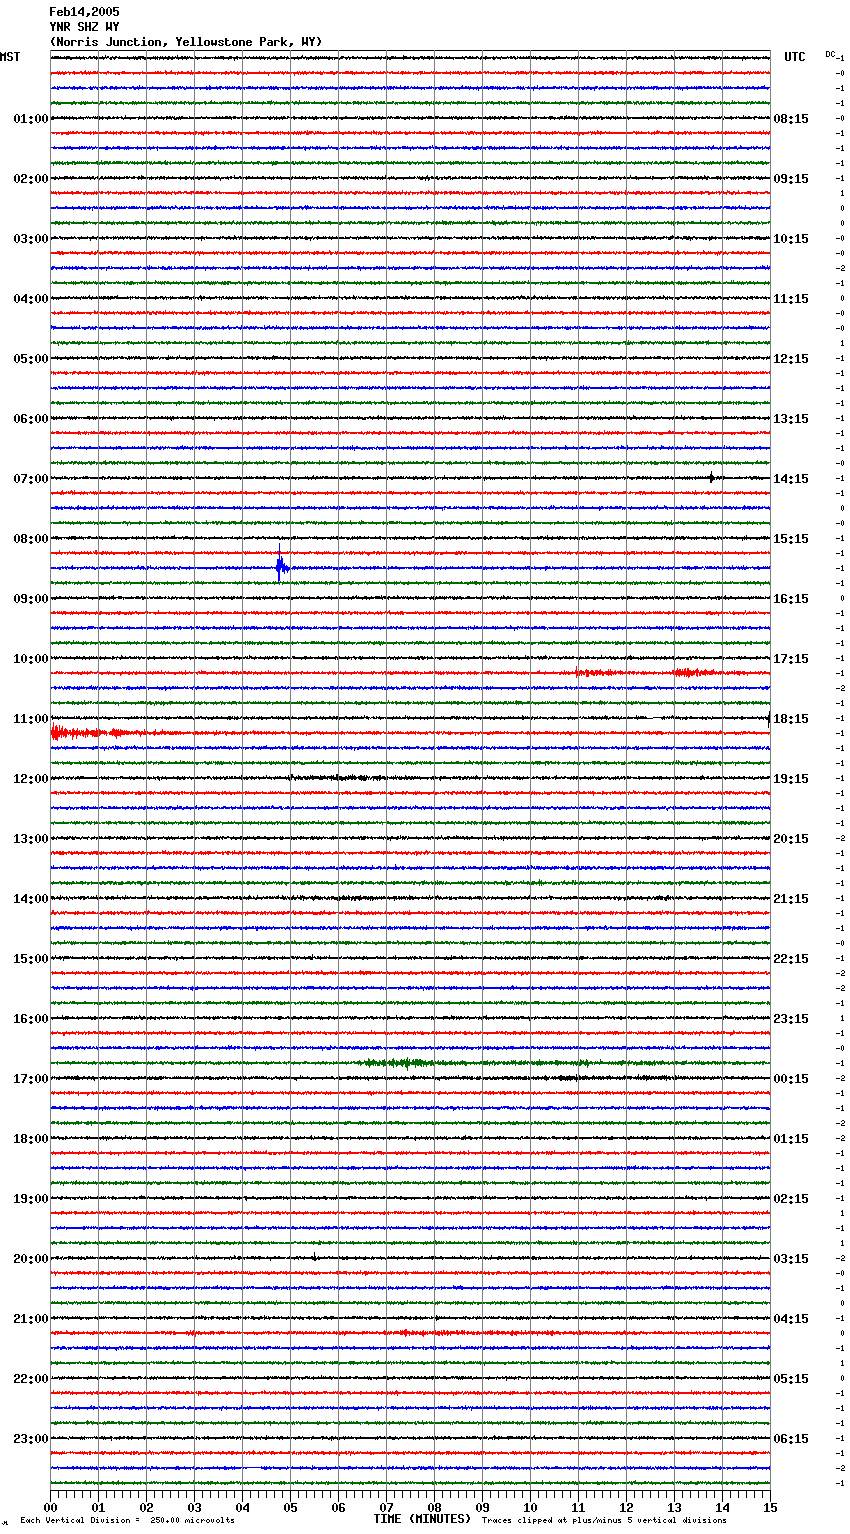
Task: Click "Each Vertical Division = 250.00 microvolts" note
Action: (x=127, y=1521)
